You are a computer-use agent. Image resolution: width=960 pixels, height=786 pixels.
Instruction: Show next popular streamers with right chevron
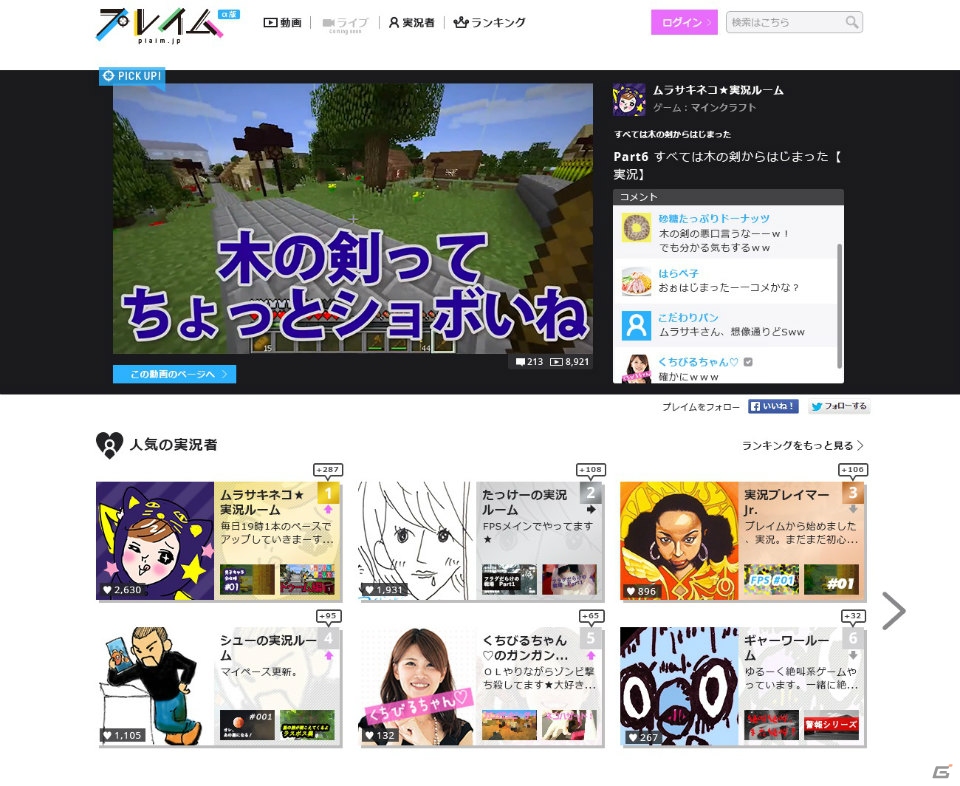894,611
